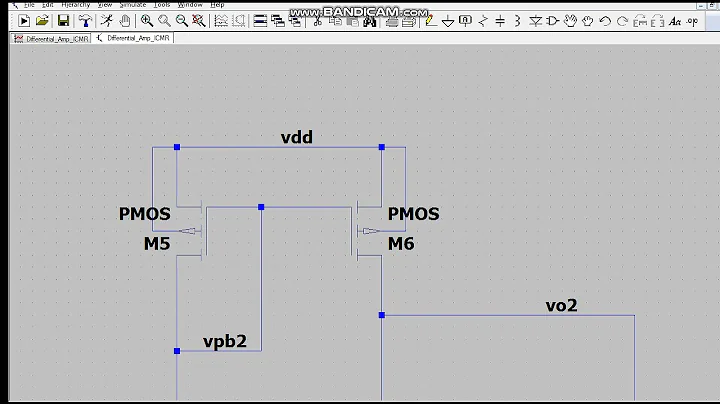Find with binoculars icon

[x=370, y=21]
